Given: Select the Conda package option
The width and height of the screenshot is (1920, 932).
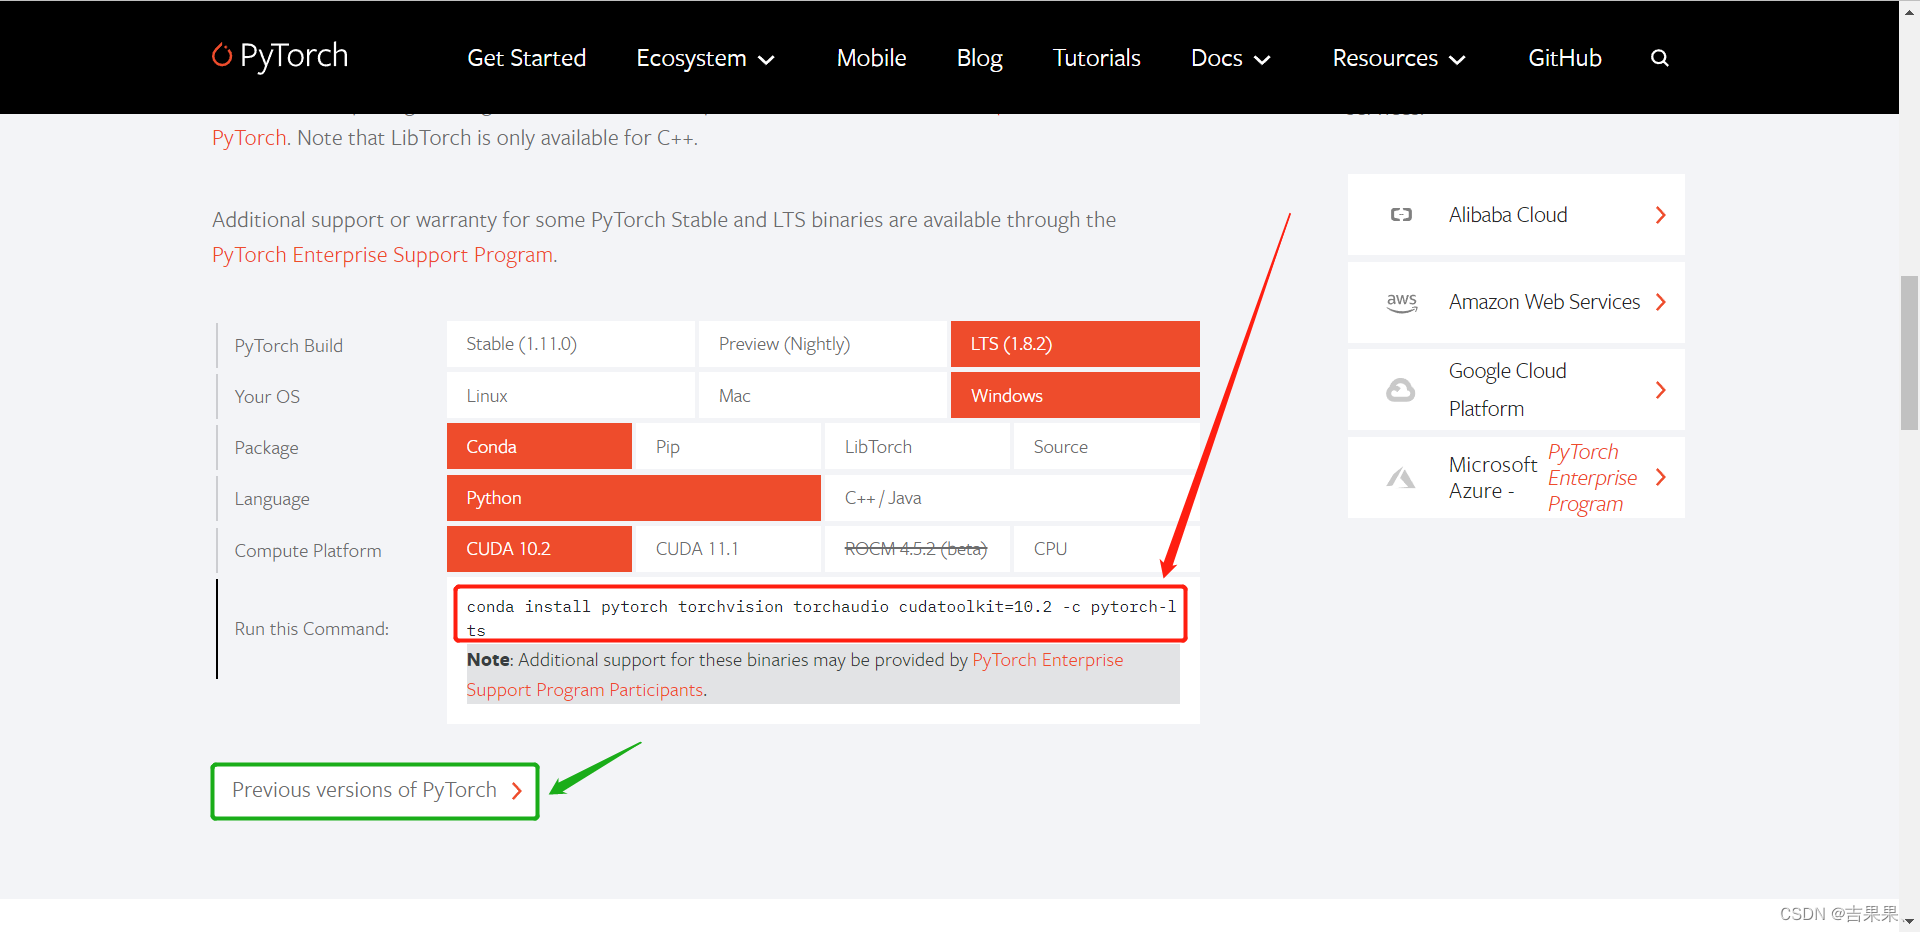Looking at the screenshot, I should (x=539, y=446).
